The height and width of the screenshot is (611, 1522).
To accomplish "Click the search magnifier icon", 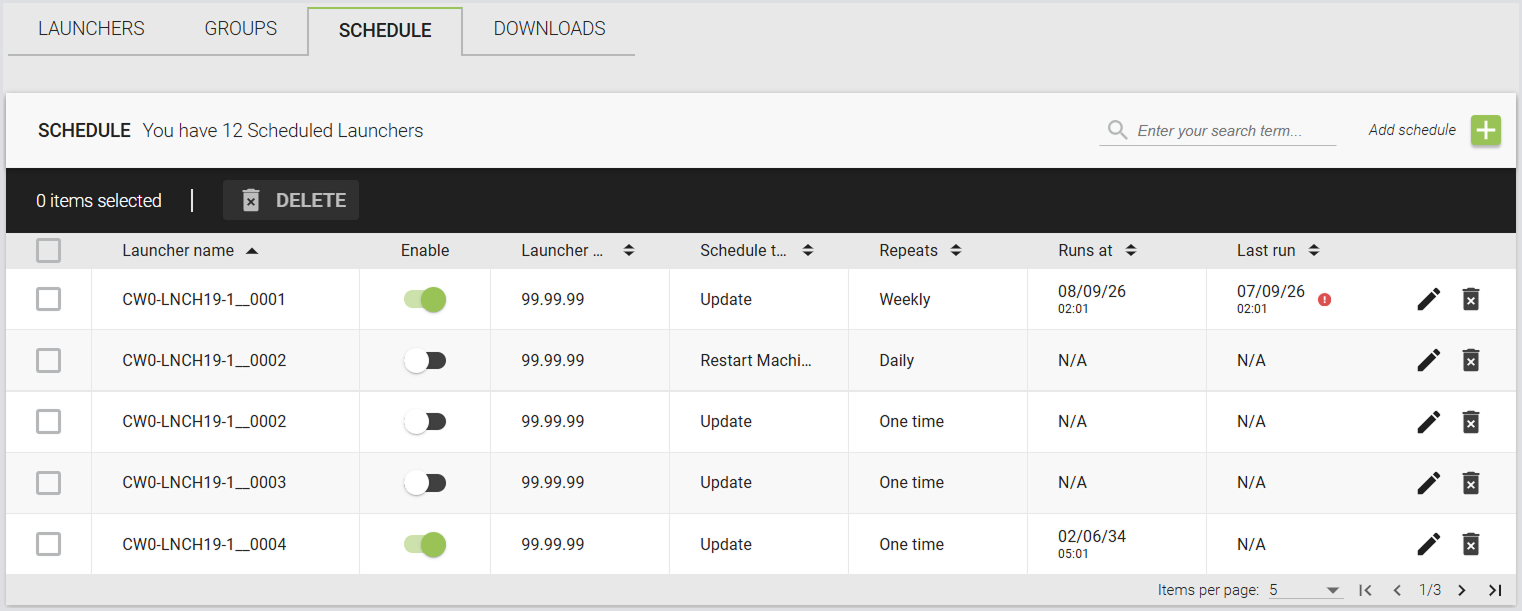I will point(1118,131).
